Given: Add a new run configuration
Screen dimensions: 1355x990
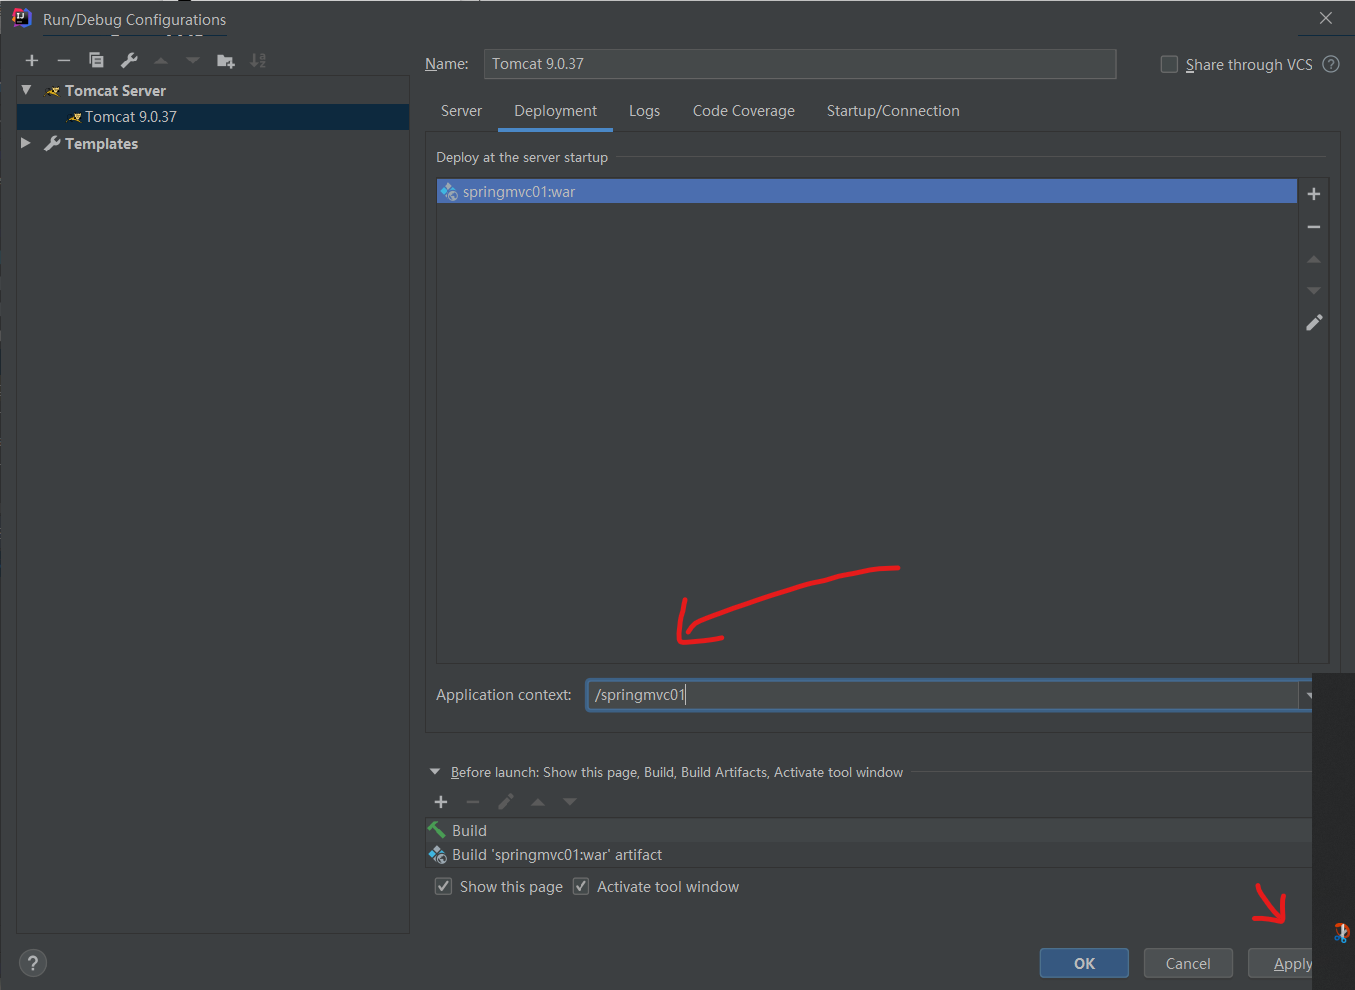Looking at the screenshot, I should pyautogui.click(x=32, y=61).
